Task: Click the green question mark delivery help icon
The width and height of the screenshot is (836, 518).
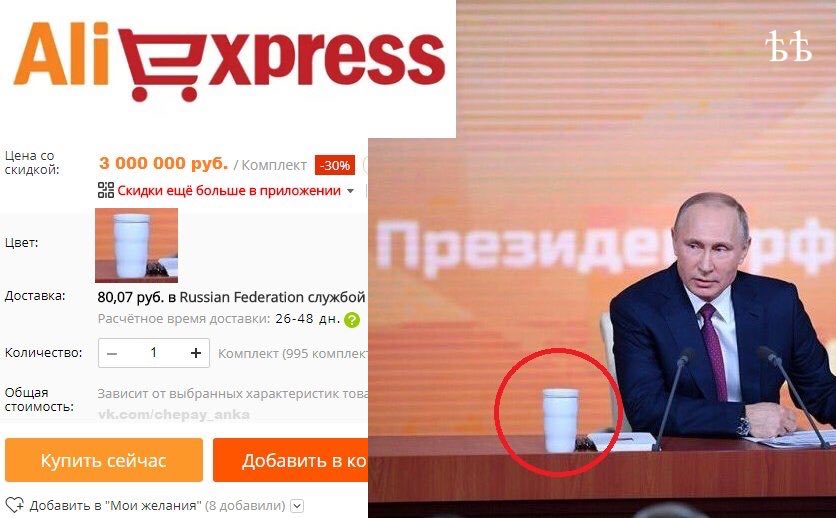Action: pyautogui.click(x=352, y=320)
